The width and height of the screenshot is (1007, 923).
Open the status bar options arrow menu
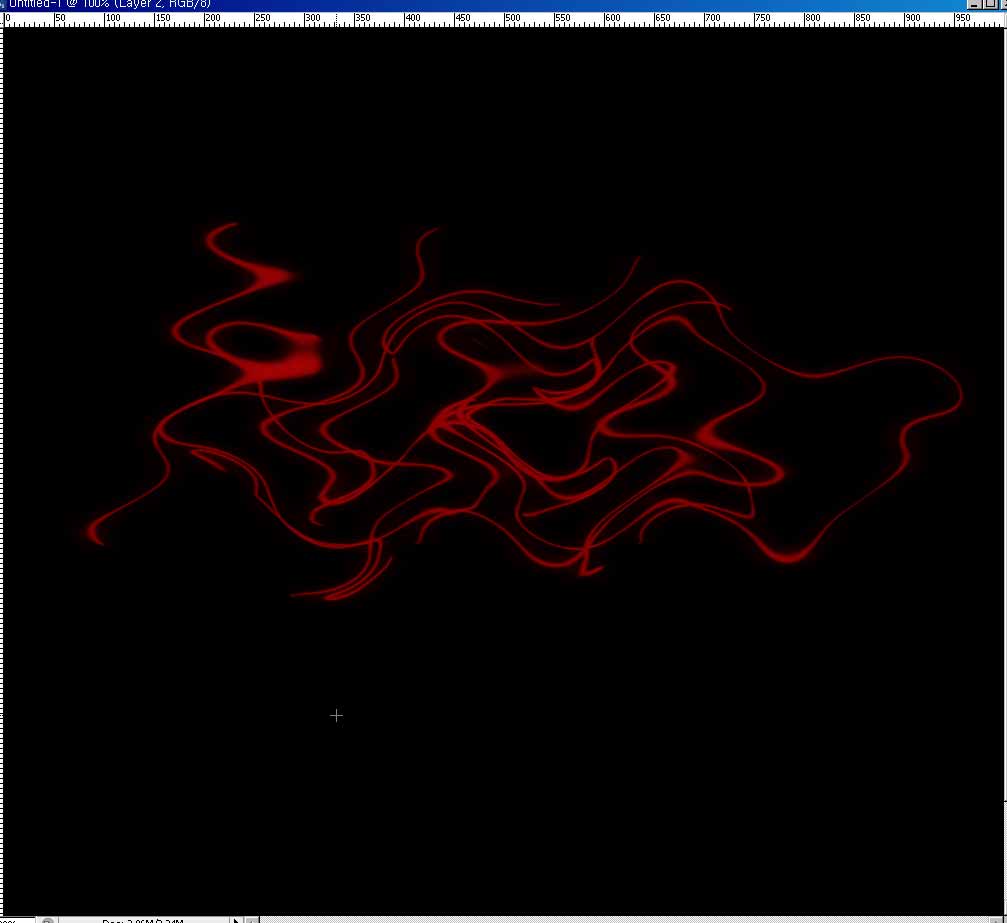(x=236, y=920)
